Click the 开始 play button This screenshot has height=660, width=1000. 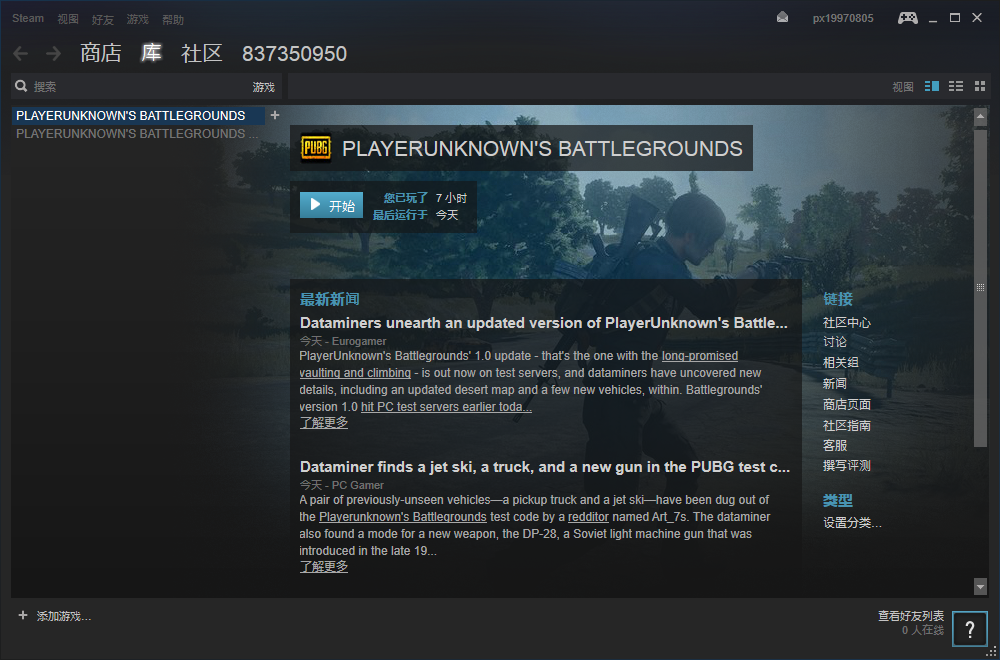pyautogui.click(x=332, y=205)
